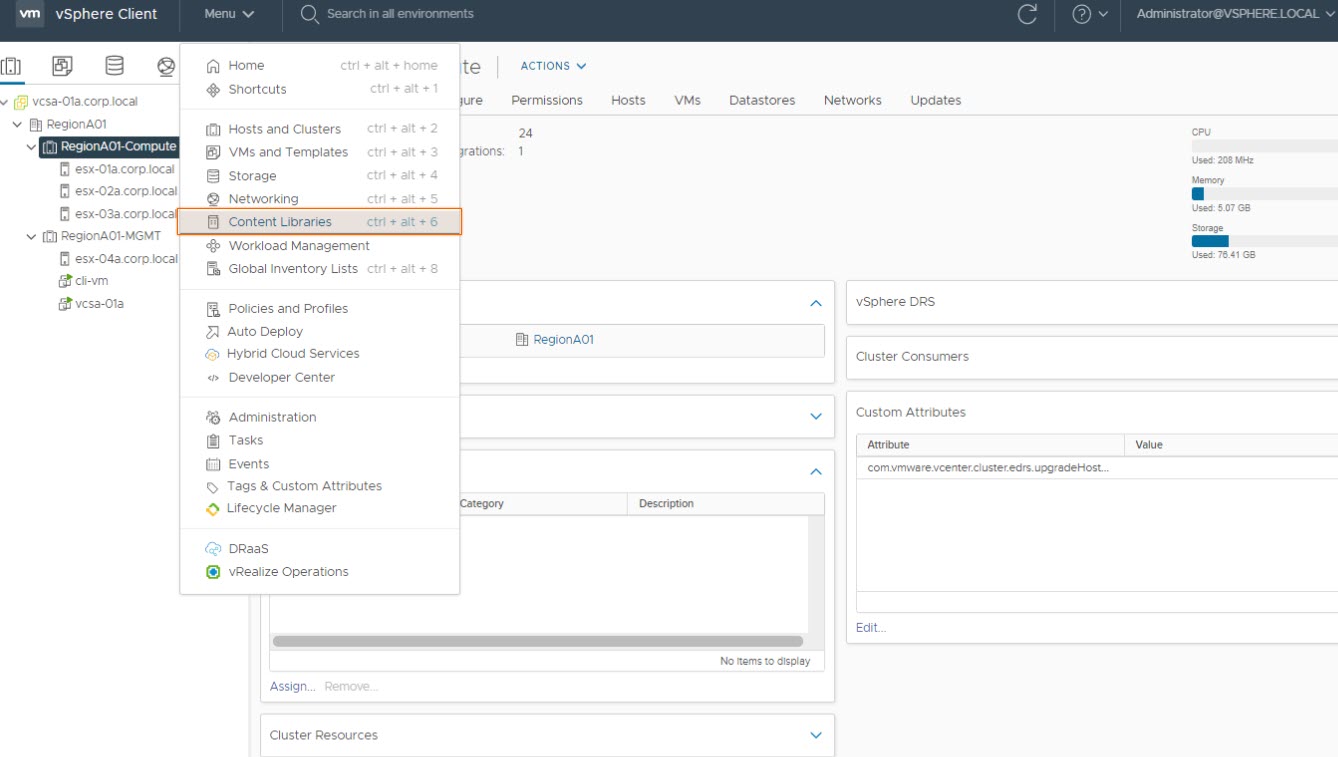This screenshot has width=1338, height=757.
Task: Click the Edit link under Custom Attributes
Action: (870, 628)
